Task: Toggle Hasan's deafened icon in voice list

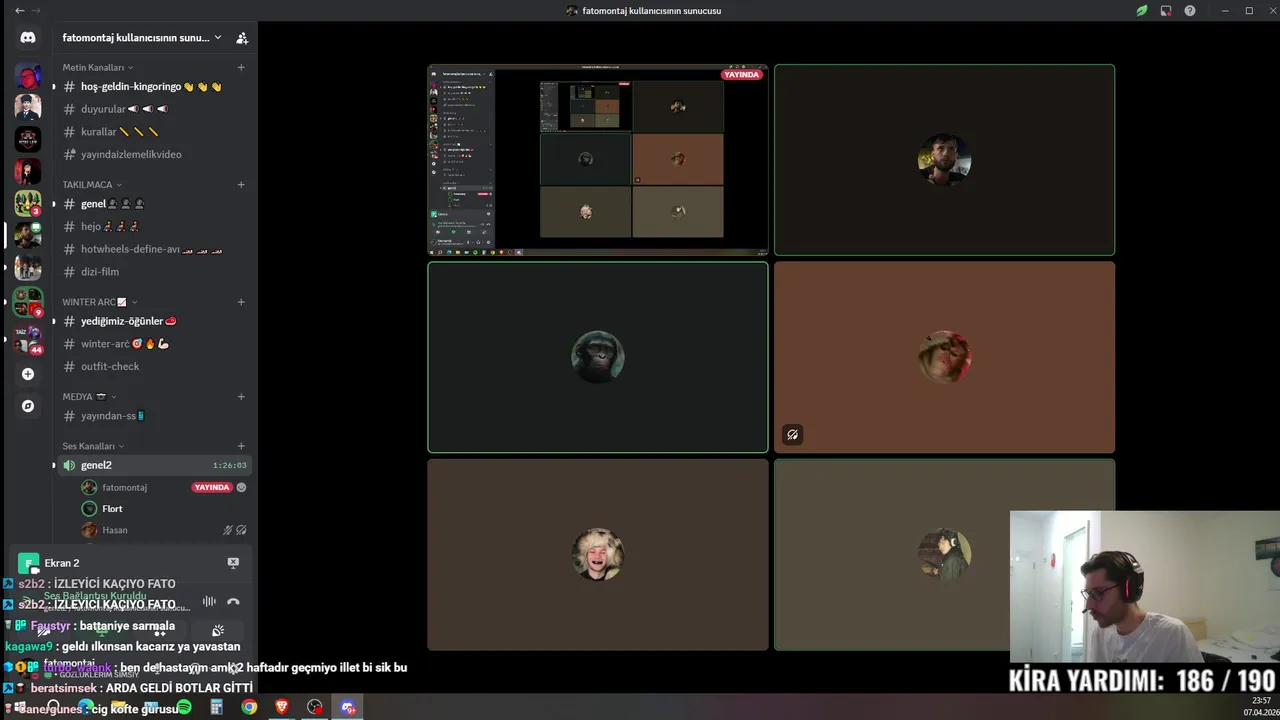Action: coord(241,530)
